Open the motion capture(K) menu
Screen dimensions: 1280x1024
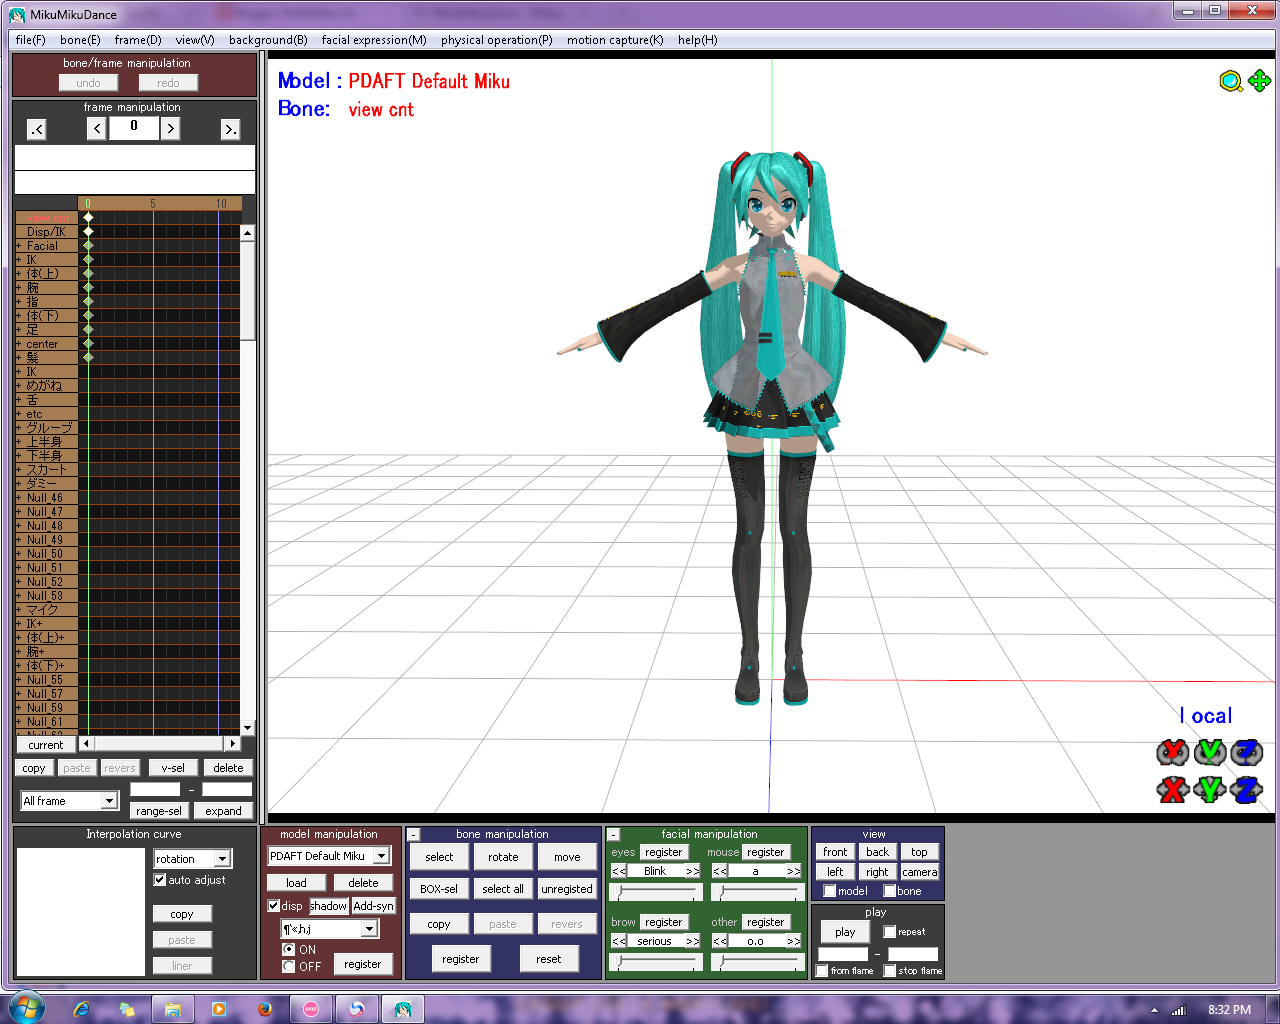coord(614,40)
